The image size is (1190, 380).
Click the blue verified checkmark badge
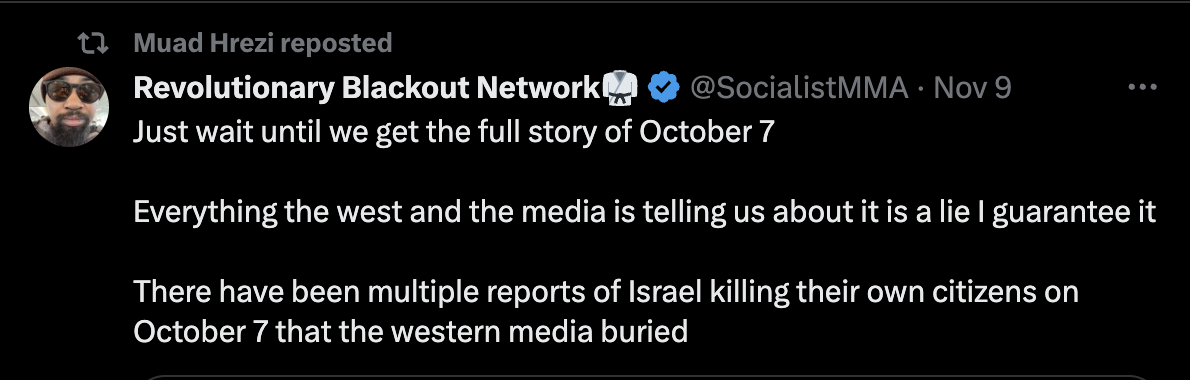(664, 89)
